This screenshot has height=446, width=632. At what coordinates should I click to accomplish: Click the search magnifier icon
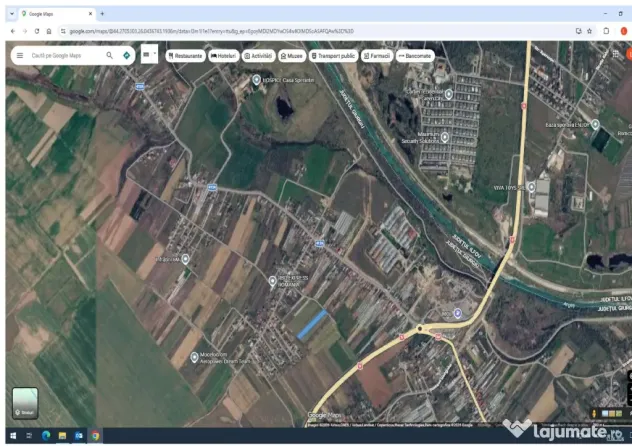109,55
